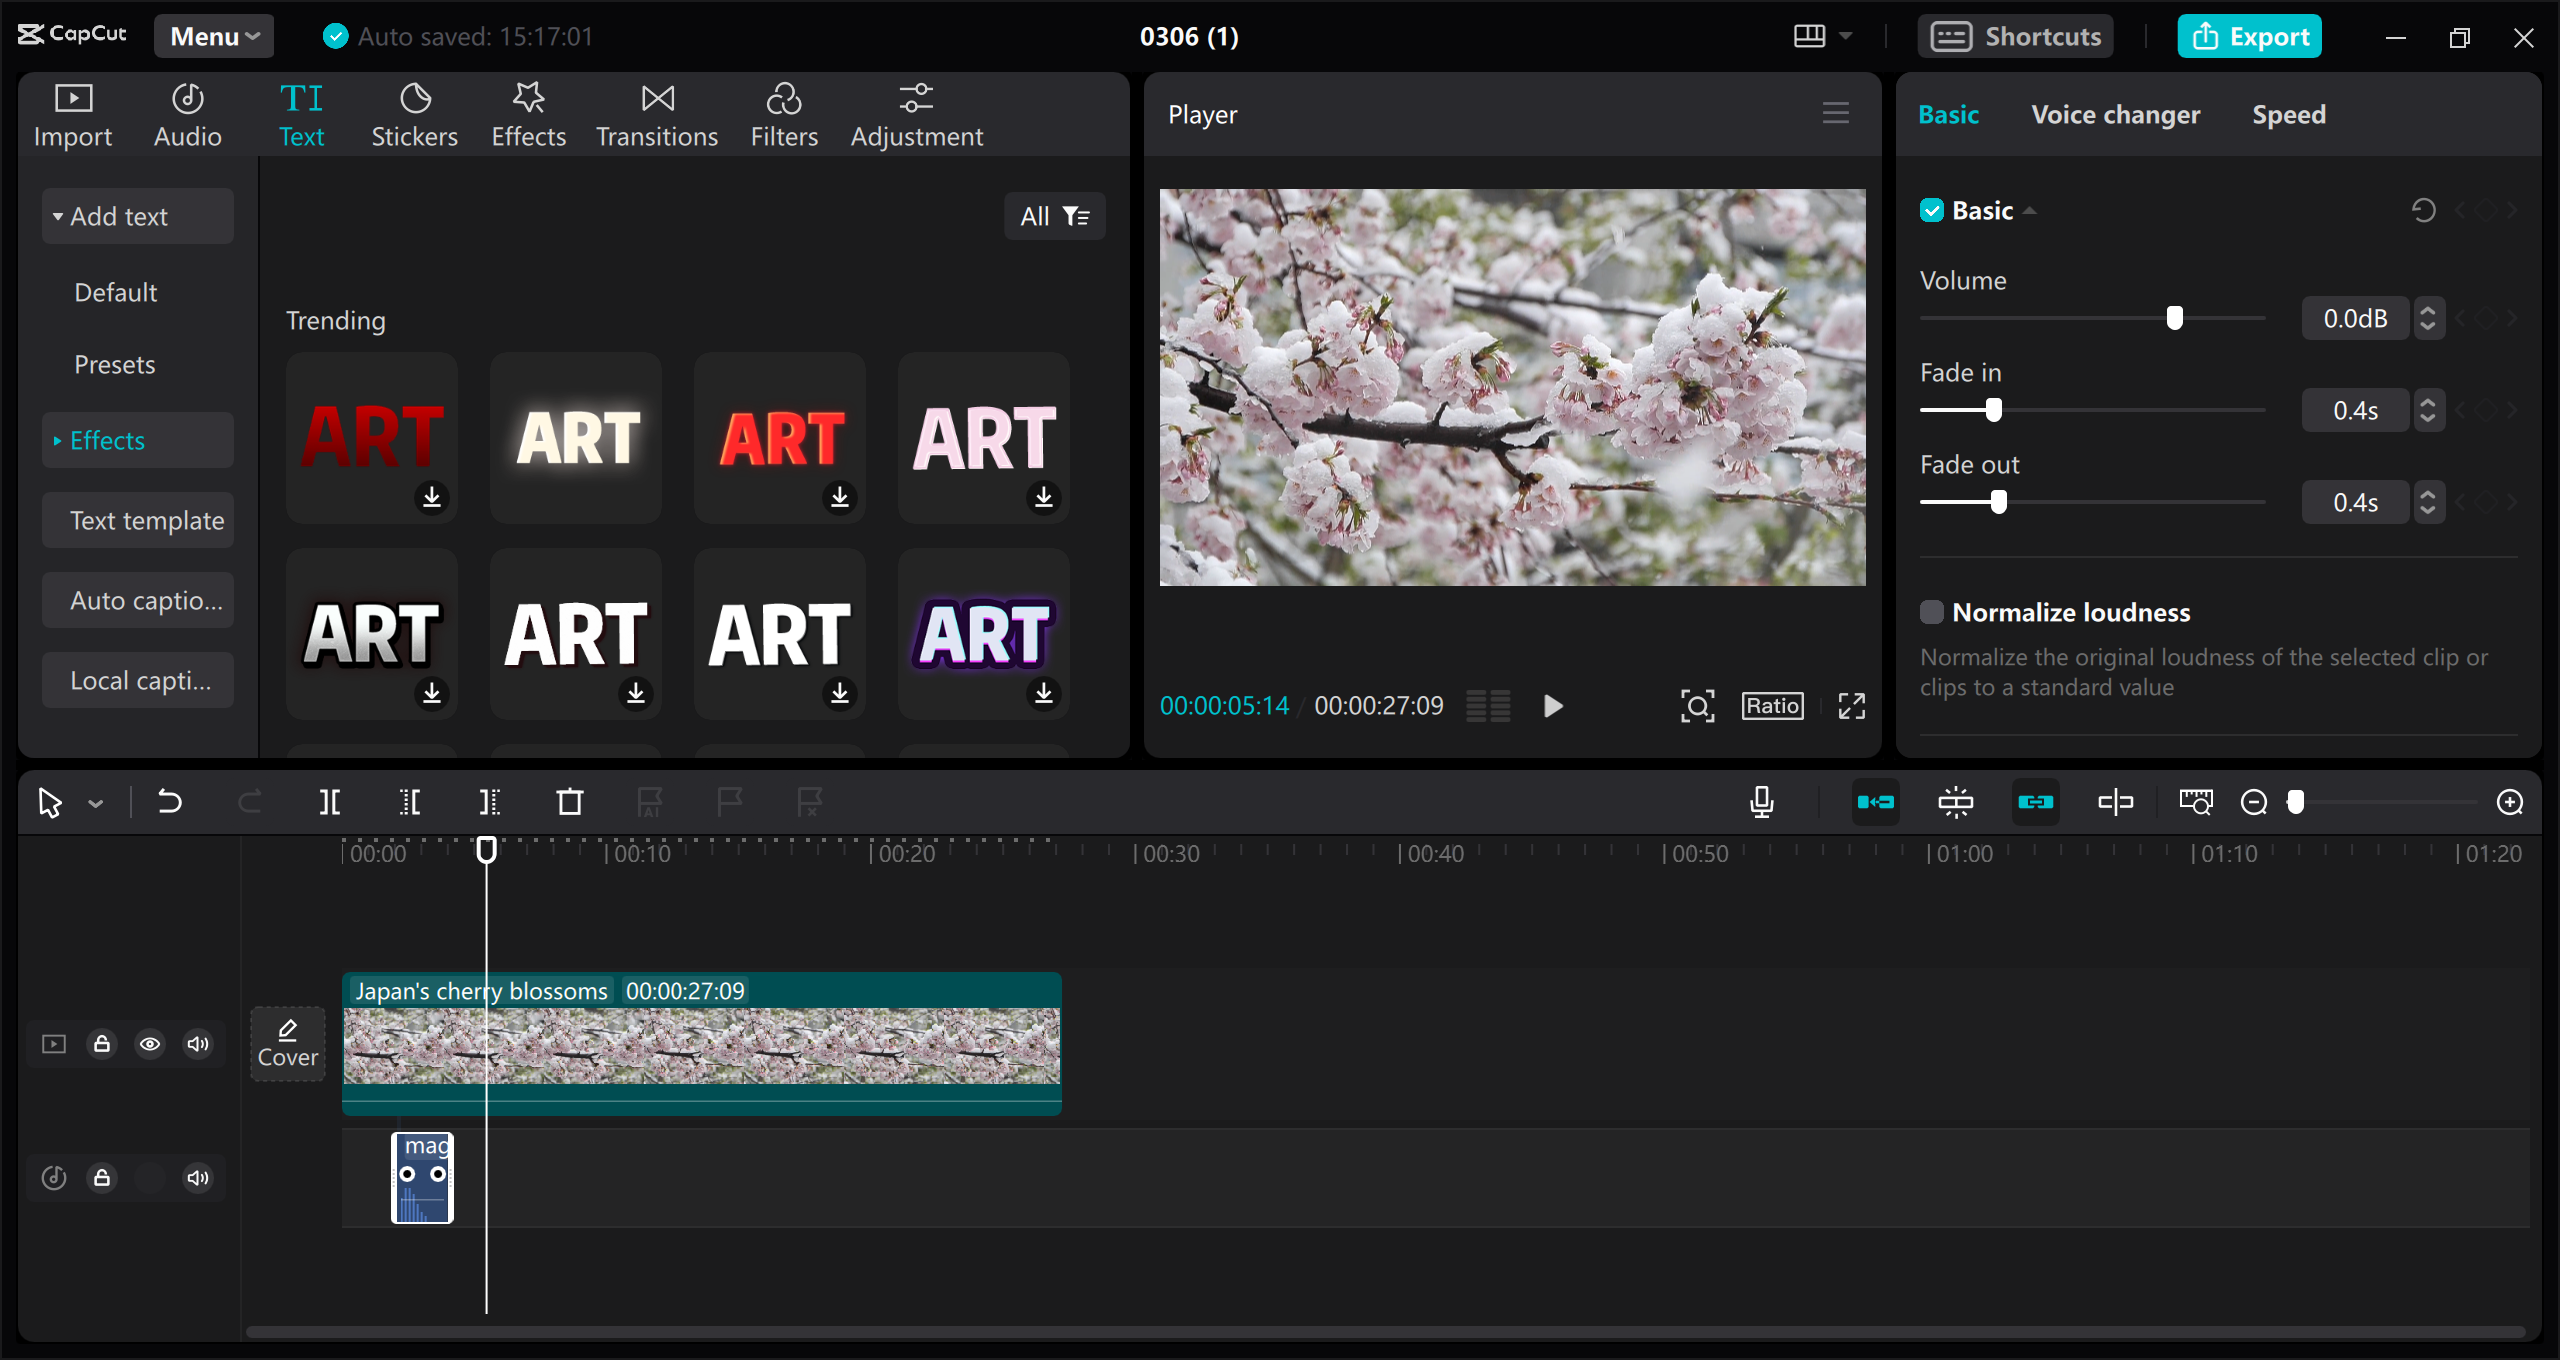Click the Undo icon above the timeline
This screenshot has width=2560, height=1360.
point(169,801)
